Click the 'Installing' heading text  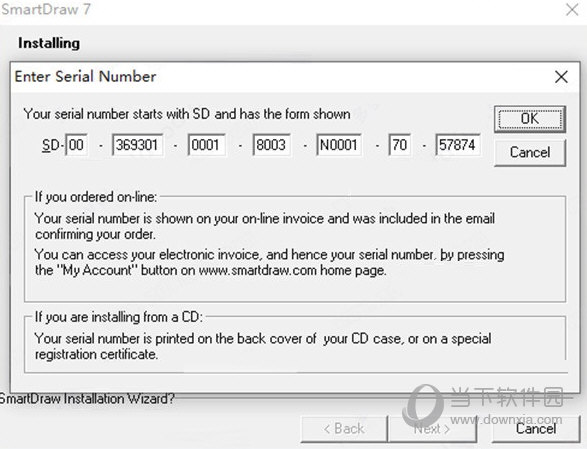[49, 43]
